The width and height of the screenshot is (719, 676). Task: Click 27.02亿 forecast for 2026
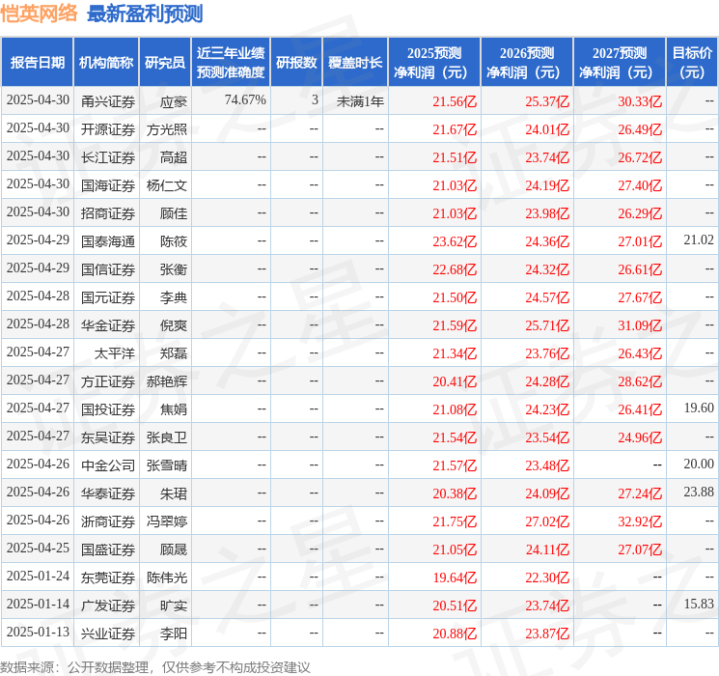(547, 521)
